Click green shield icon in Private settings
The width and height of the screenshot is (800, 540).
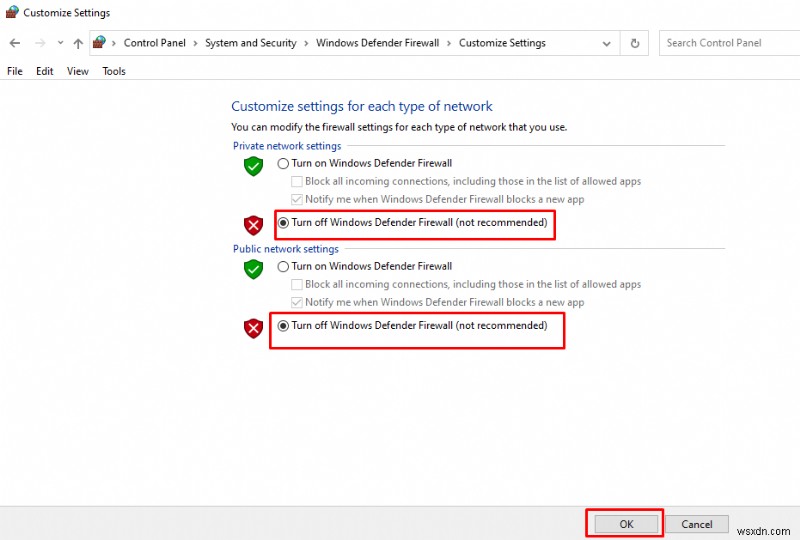click(x=253, y=166)
